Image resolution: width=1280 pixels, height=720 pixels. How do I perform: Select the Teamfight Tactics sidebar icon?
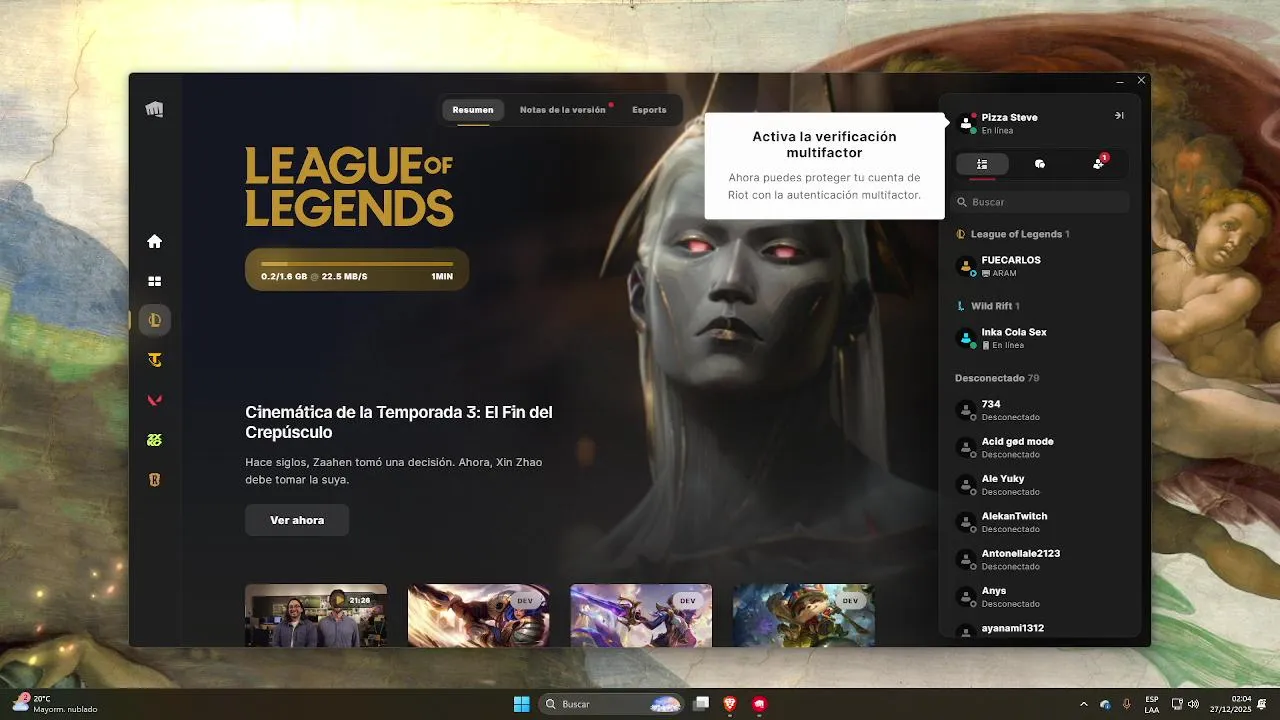154,360
